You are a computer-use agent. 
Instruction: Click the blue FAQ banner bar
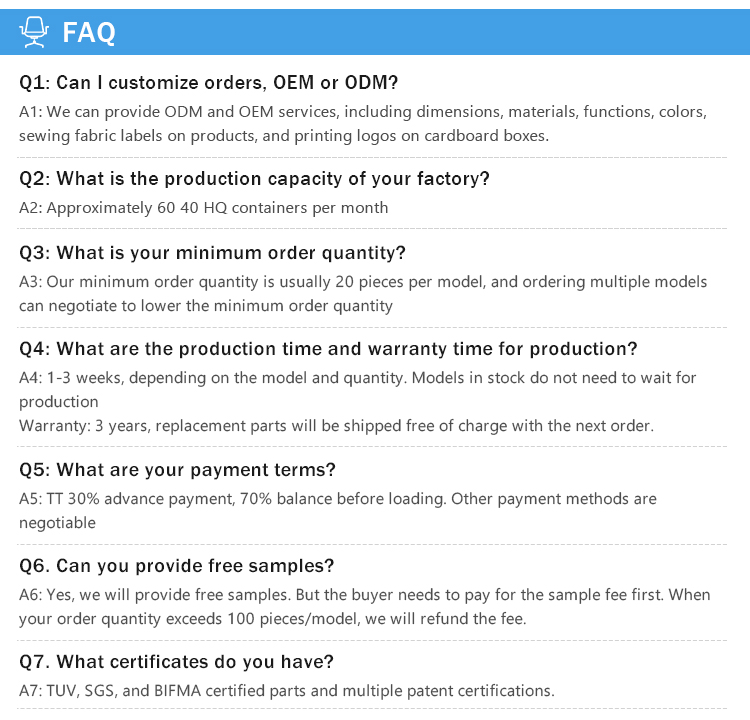375,32
